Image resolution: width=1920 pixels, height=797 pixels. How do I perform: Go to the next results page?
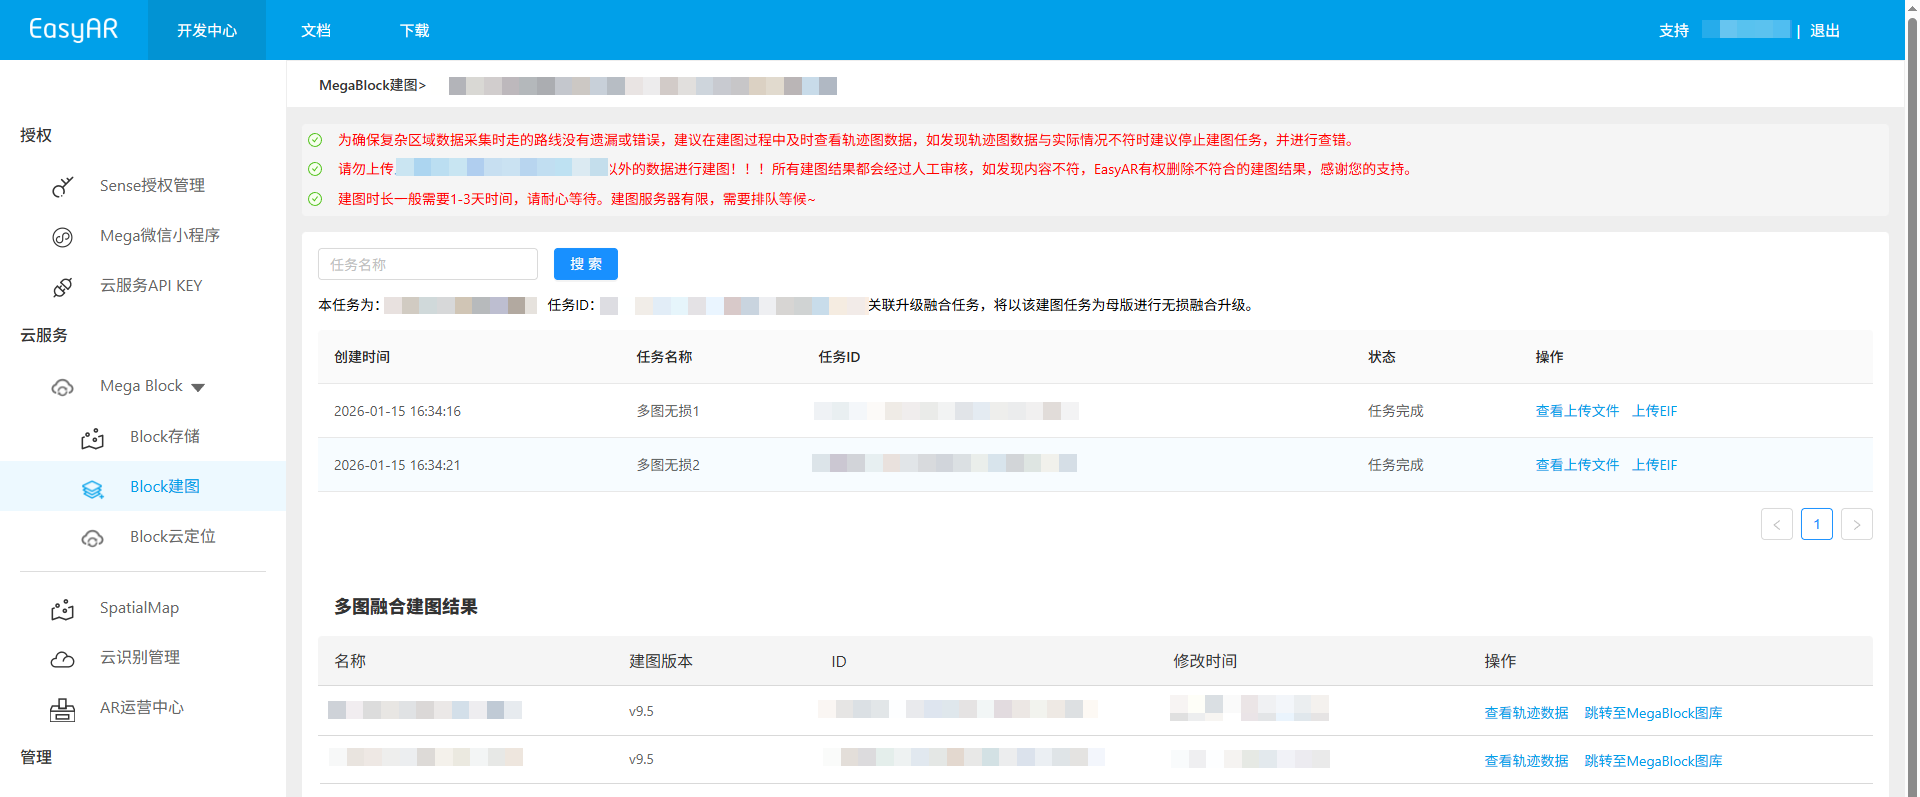click(x=1856, y=524)
